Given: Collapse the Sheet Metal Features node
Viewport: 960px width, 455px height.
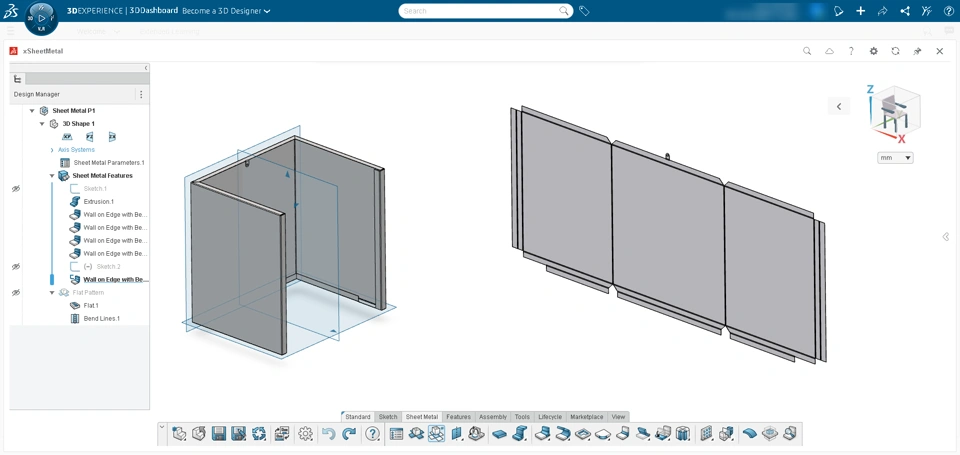Looking at the screenshot, I should (x=51, y=176).
